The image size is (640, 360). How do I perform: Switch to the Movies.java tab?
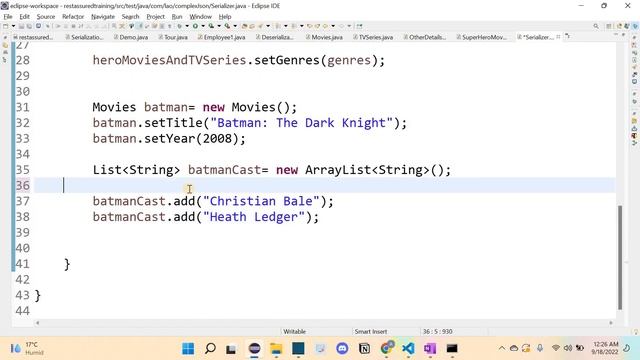click(324, 37)
